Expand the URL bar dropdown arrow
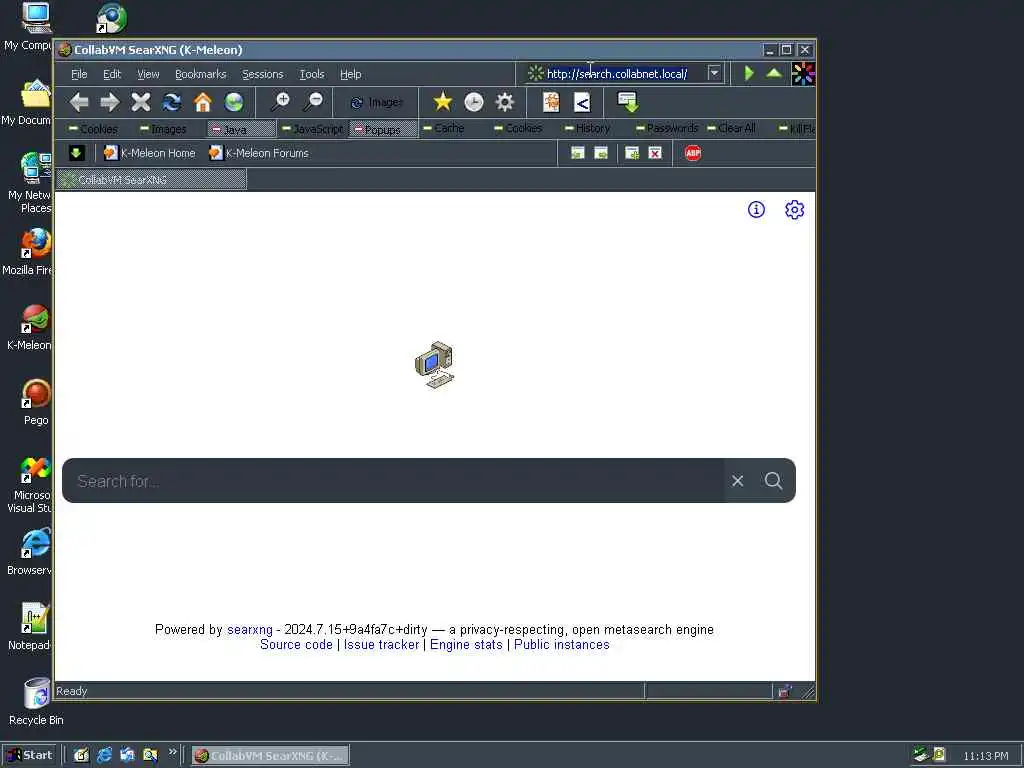1024x768 pixels. pyautogui.click(x=714, y=73)
